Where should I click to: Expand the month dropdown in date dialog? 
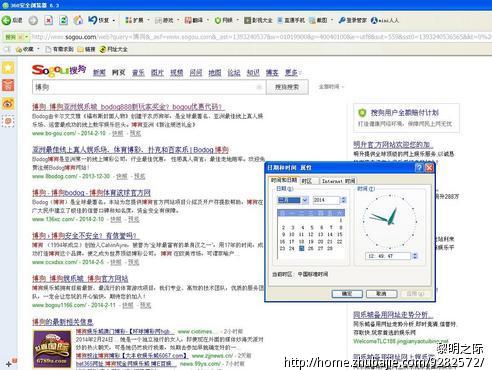pos(305,200)
